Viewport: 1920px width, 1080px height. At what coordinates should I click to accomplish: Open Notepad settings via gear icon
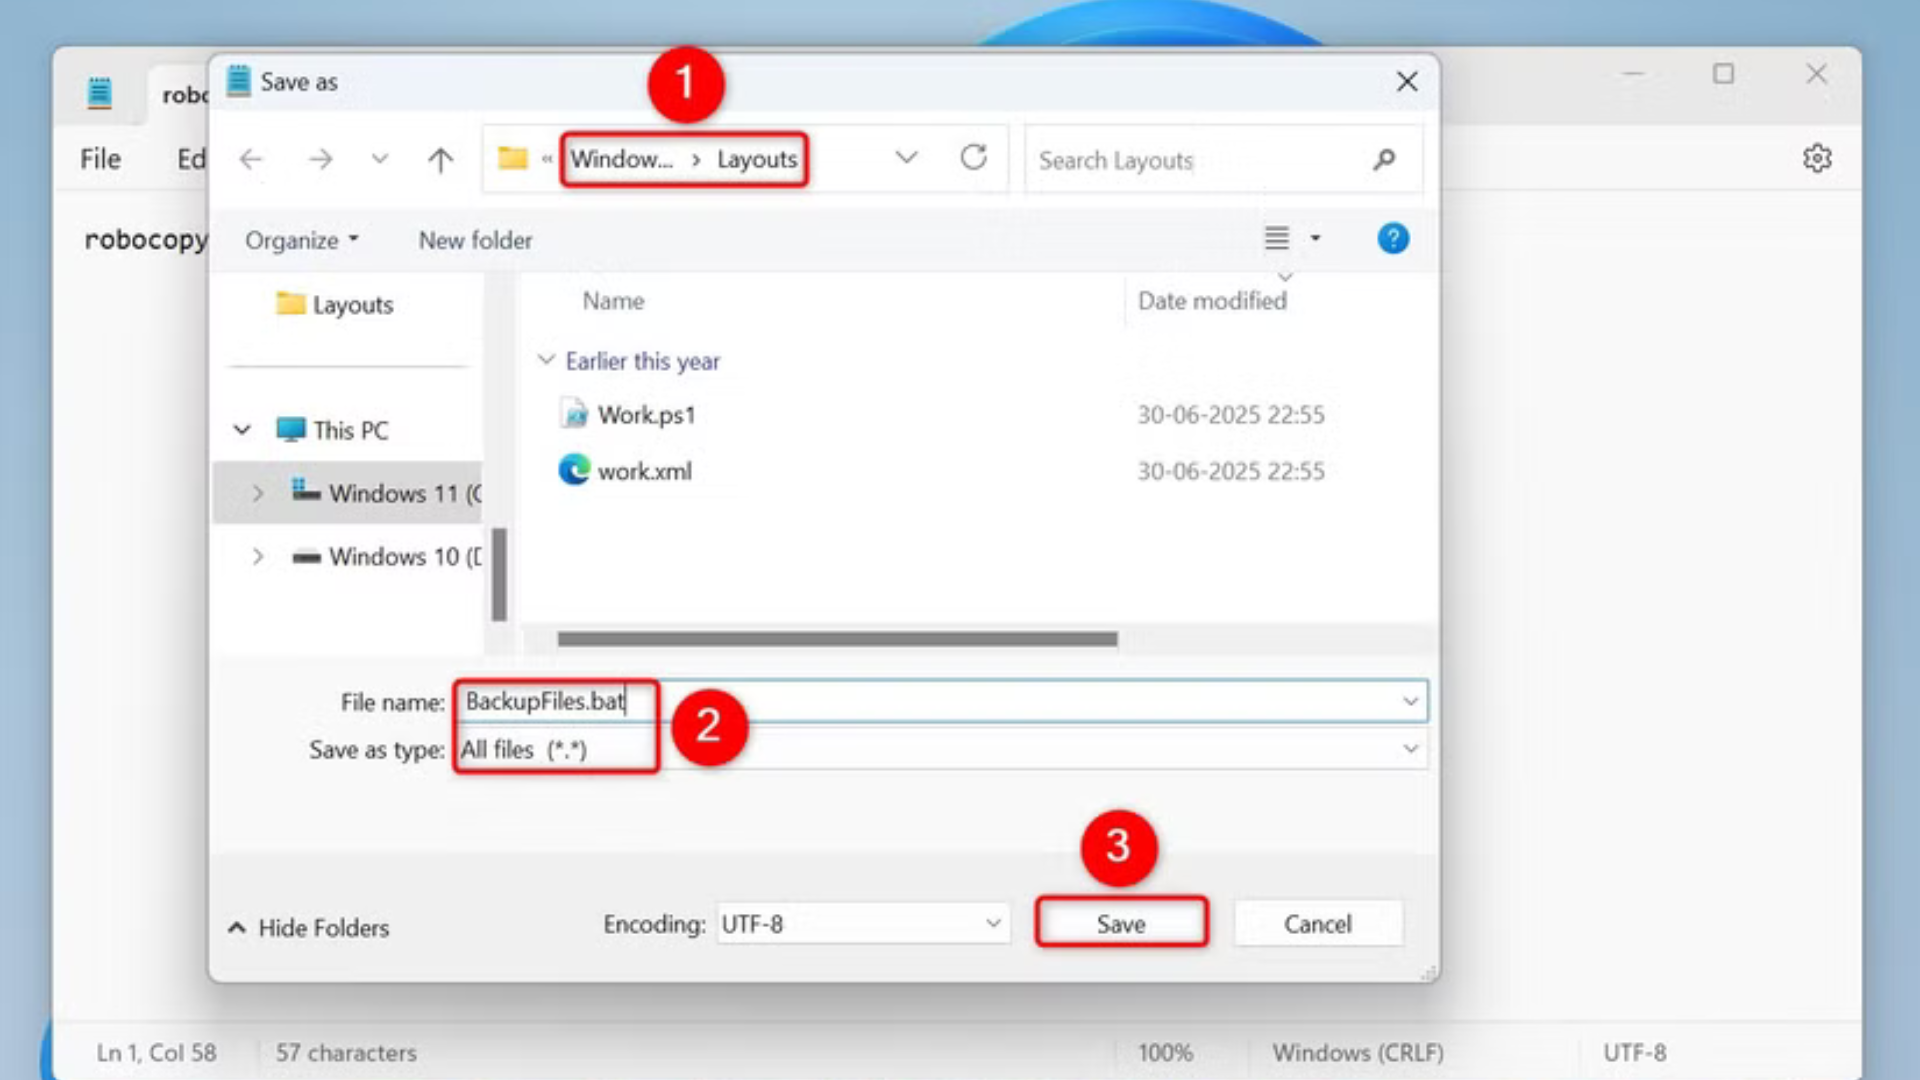coord(1818,158)
